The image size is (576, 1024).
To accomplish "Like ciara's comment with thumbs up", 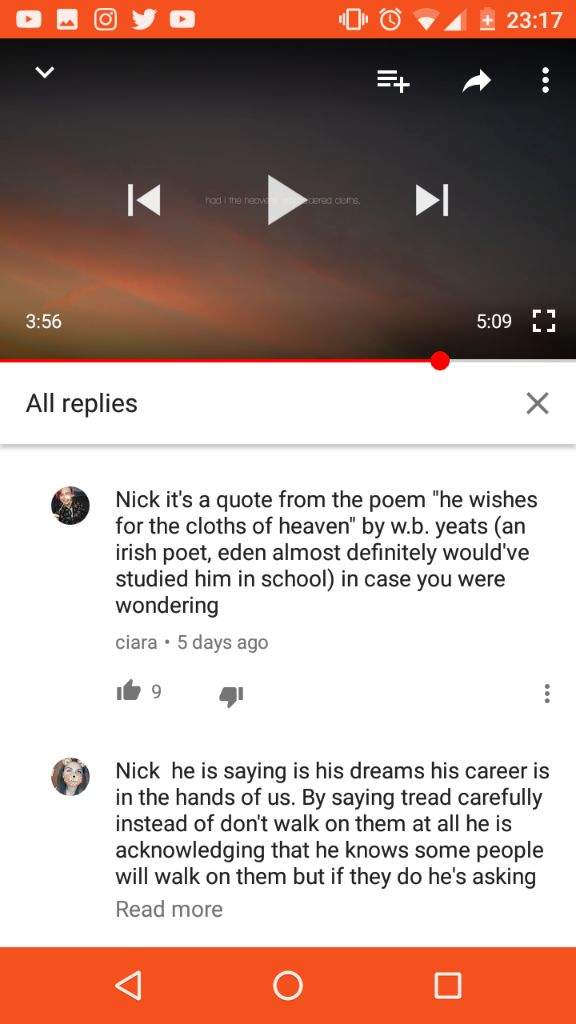I will 129,691.
